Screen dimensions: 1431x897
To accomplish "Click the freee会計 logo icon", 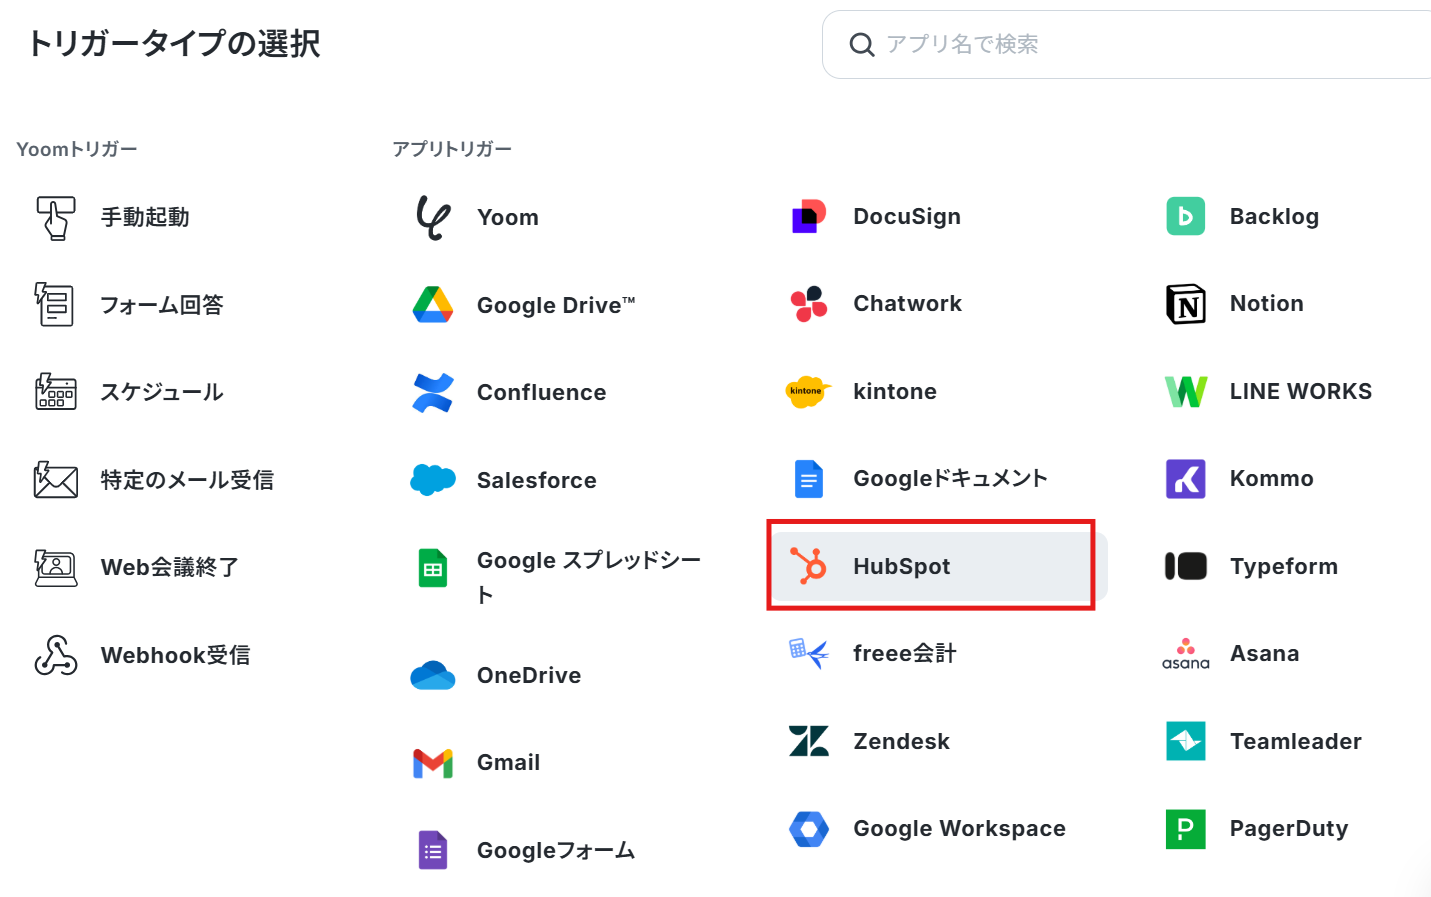I will tap(809, 653).
